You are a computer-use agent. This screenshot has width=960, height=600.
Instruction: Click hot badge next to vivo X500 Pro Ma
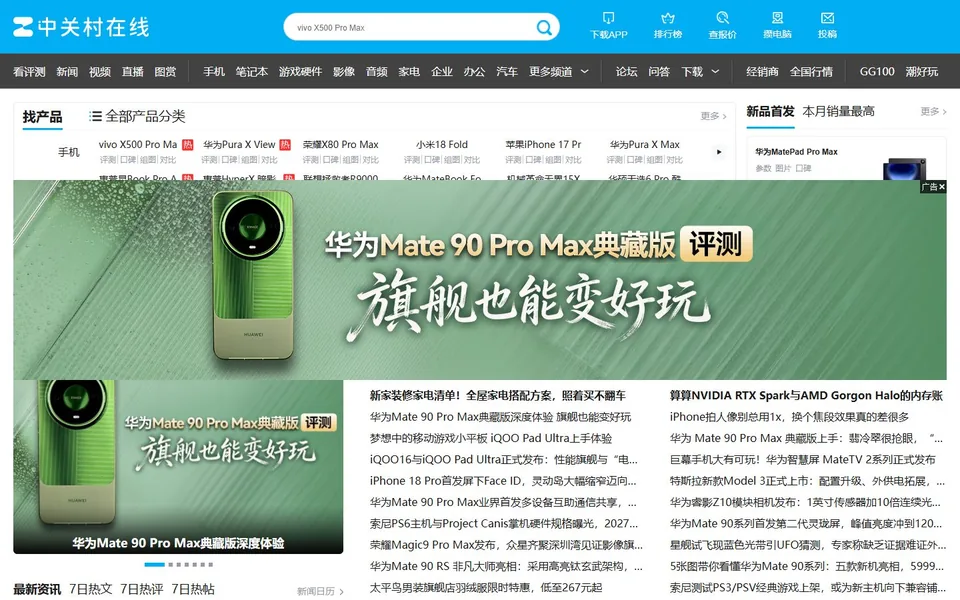point(187,144)
